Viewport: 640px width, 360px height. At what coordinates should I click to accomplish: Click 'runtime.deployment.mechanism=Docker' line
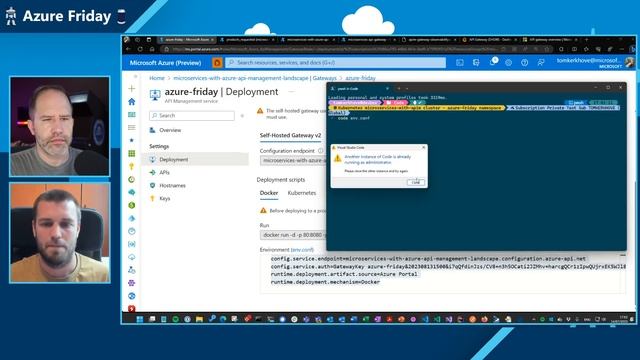pos(325,282)
